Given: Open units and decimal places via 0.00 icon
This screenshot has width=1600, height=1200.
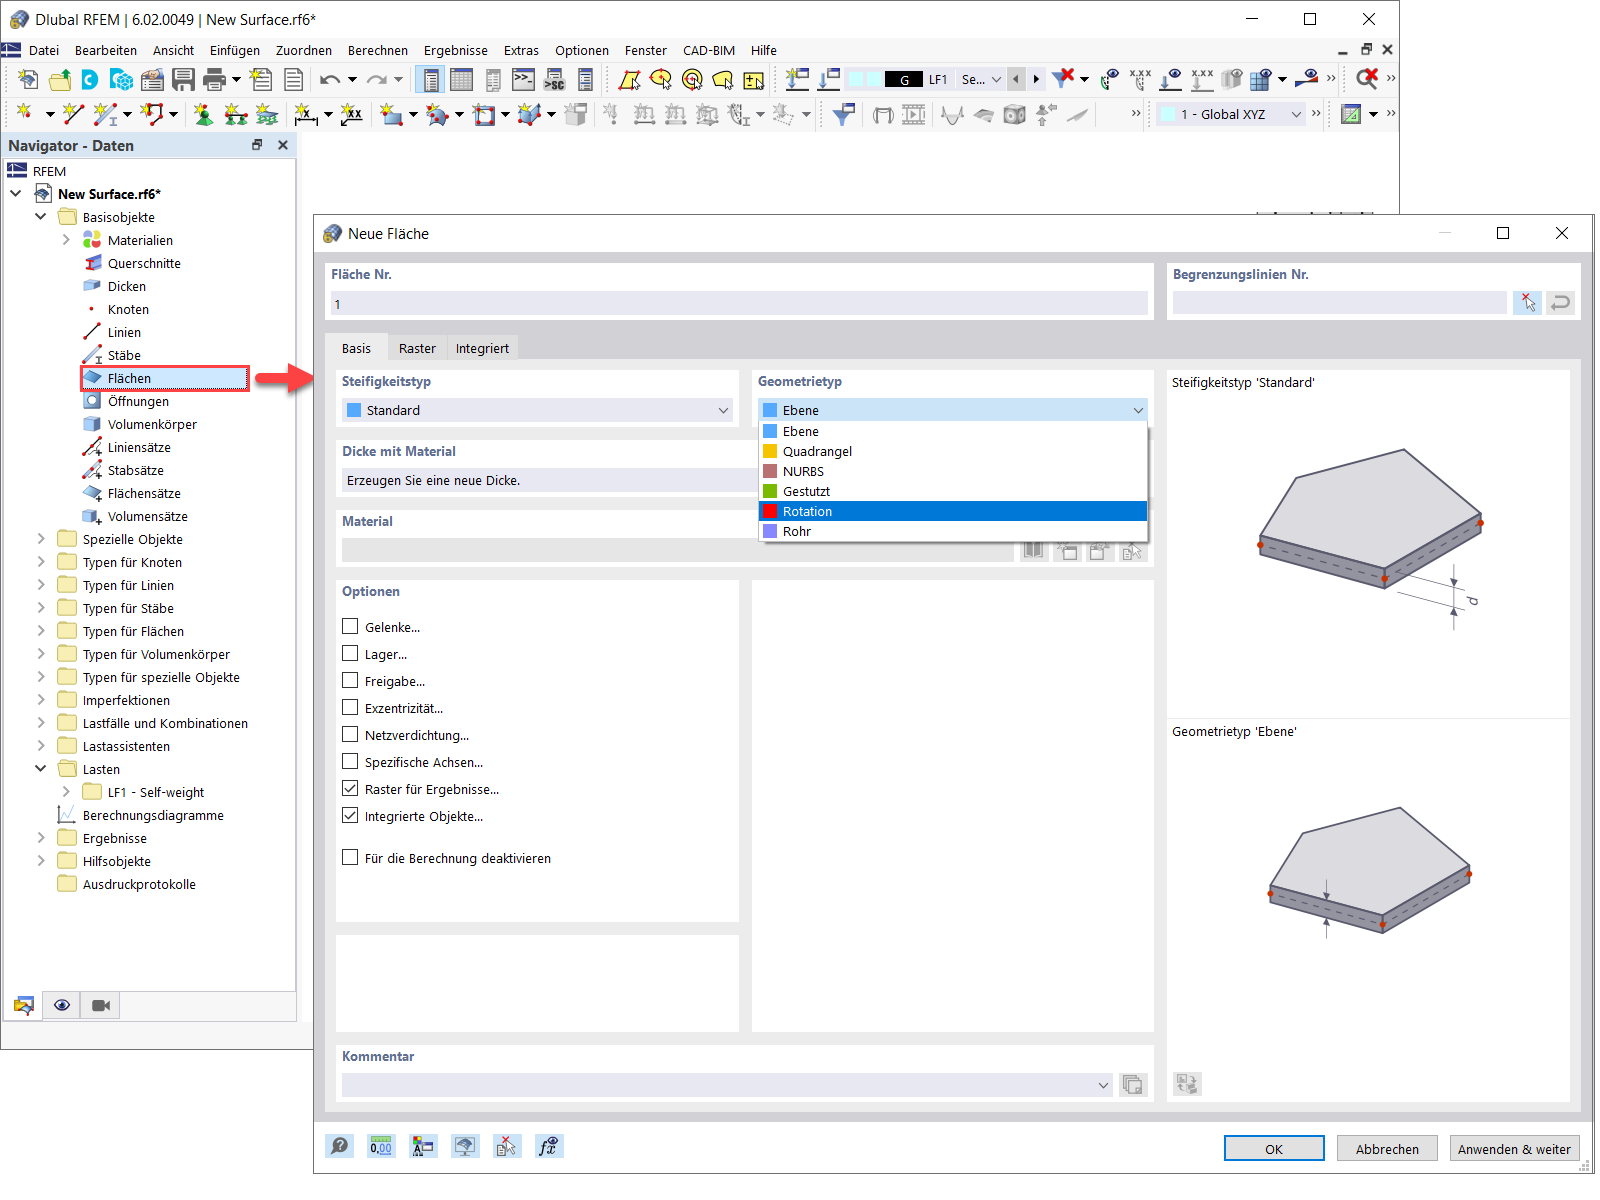Looking at the screenshot, I should tap(381, 1146).
